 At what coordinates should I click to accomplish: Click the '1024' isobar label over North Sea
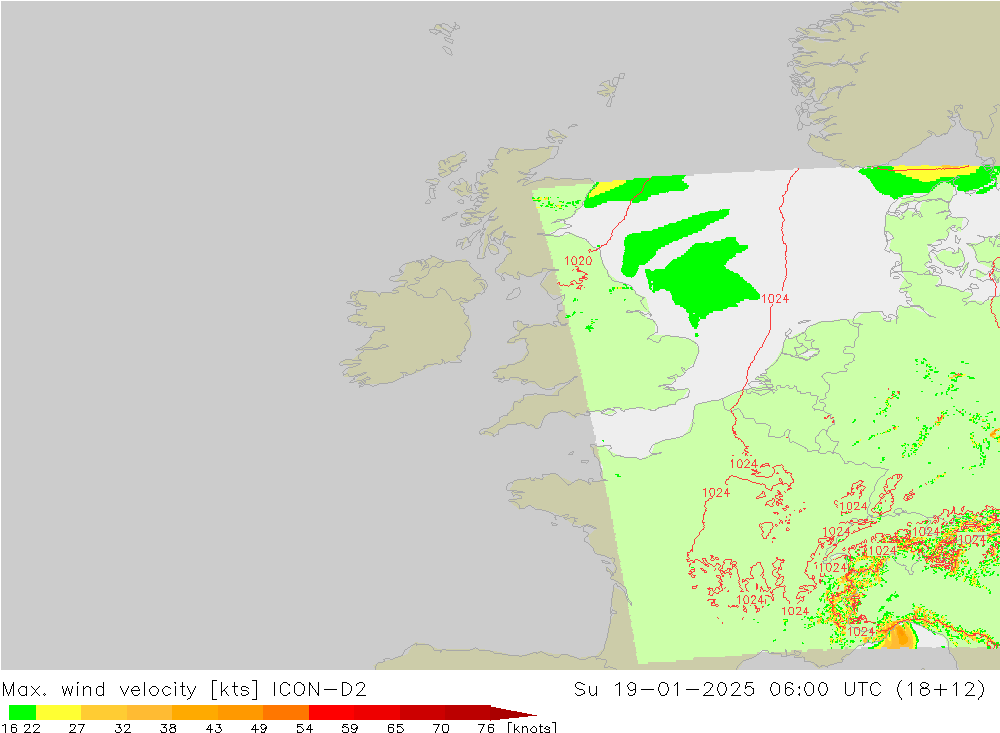point(775,299)
